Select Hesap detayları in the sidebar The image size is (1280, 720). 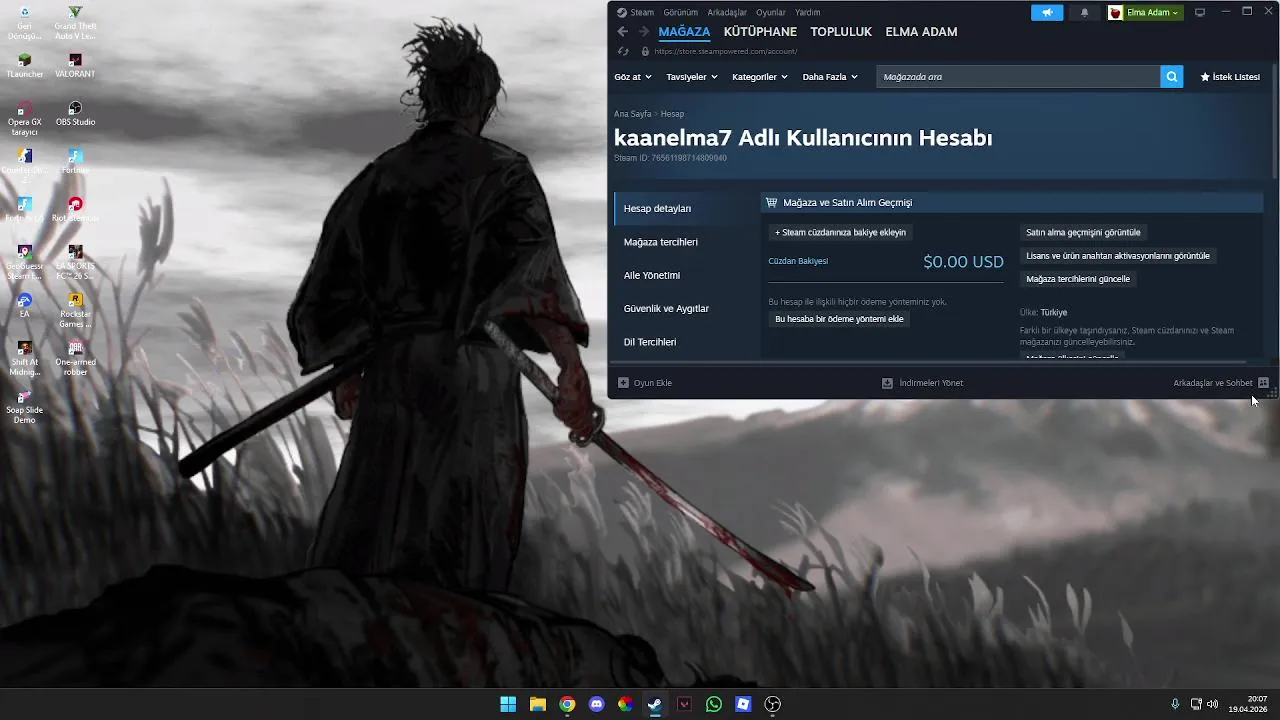pyautogui.click(x=657, y=208)
